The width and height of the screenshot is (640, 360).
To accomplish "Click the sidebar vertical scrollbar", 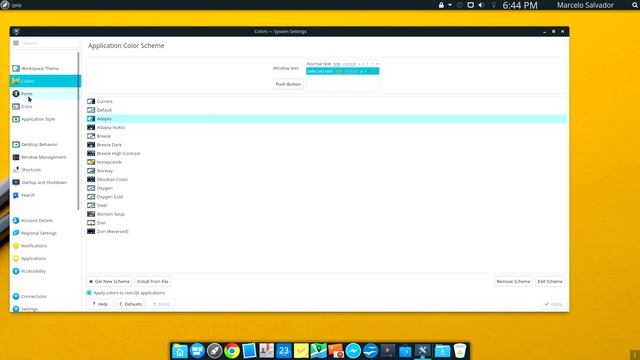I will point(78,131).
